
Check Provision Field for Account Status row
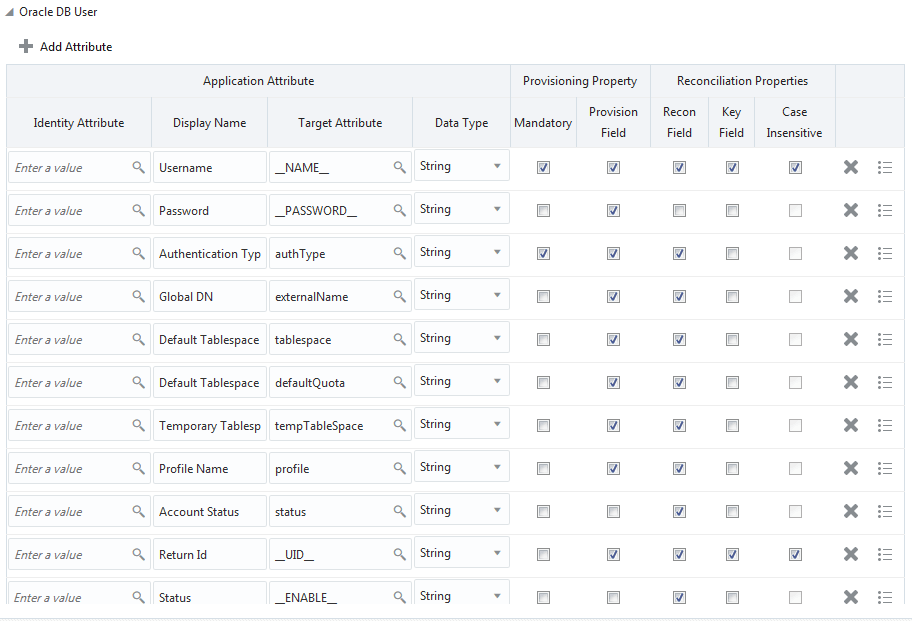(x=613, y=512)
